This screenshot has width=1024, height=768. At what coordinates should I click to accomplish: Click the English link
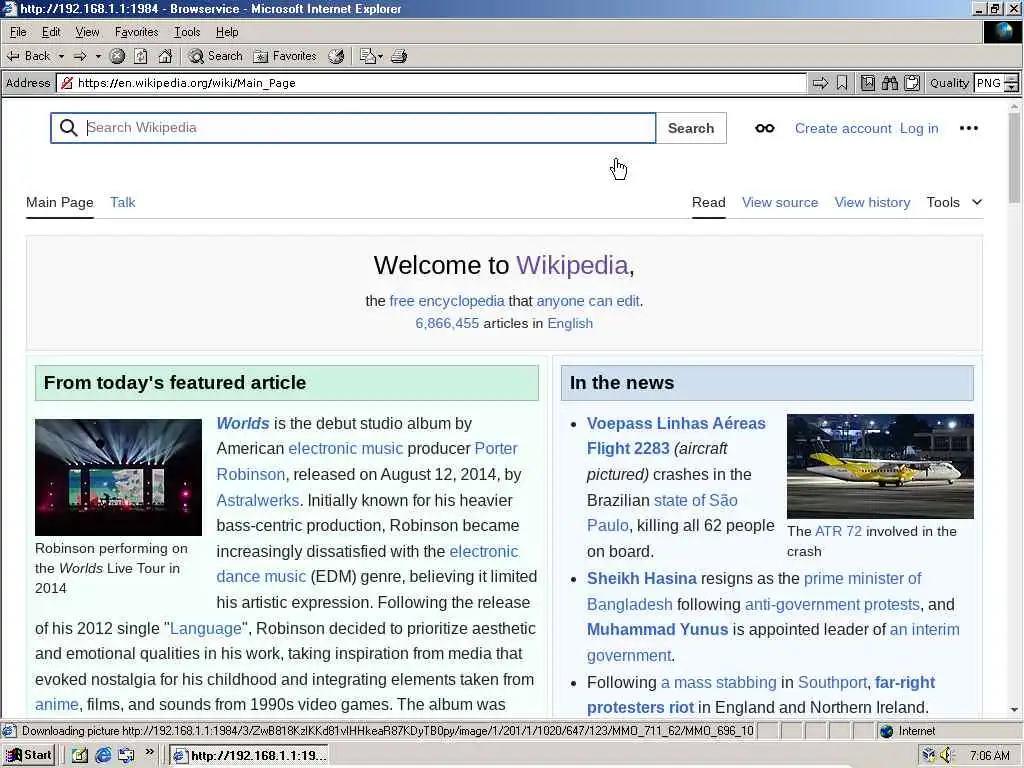point(570,323)
